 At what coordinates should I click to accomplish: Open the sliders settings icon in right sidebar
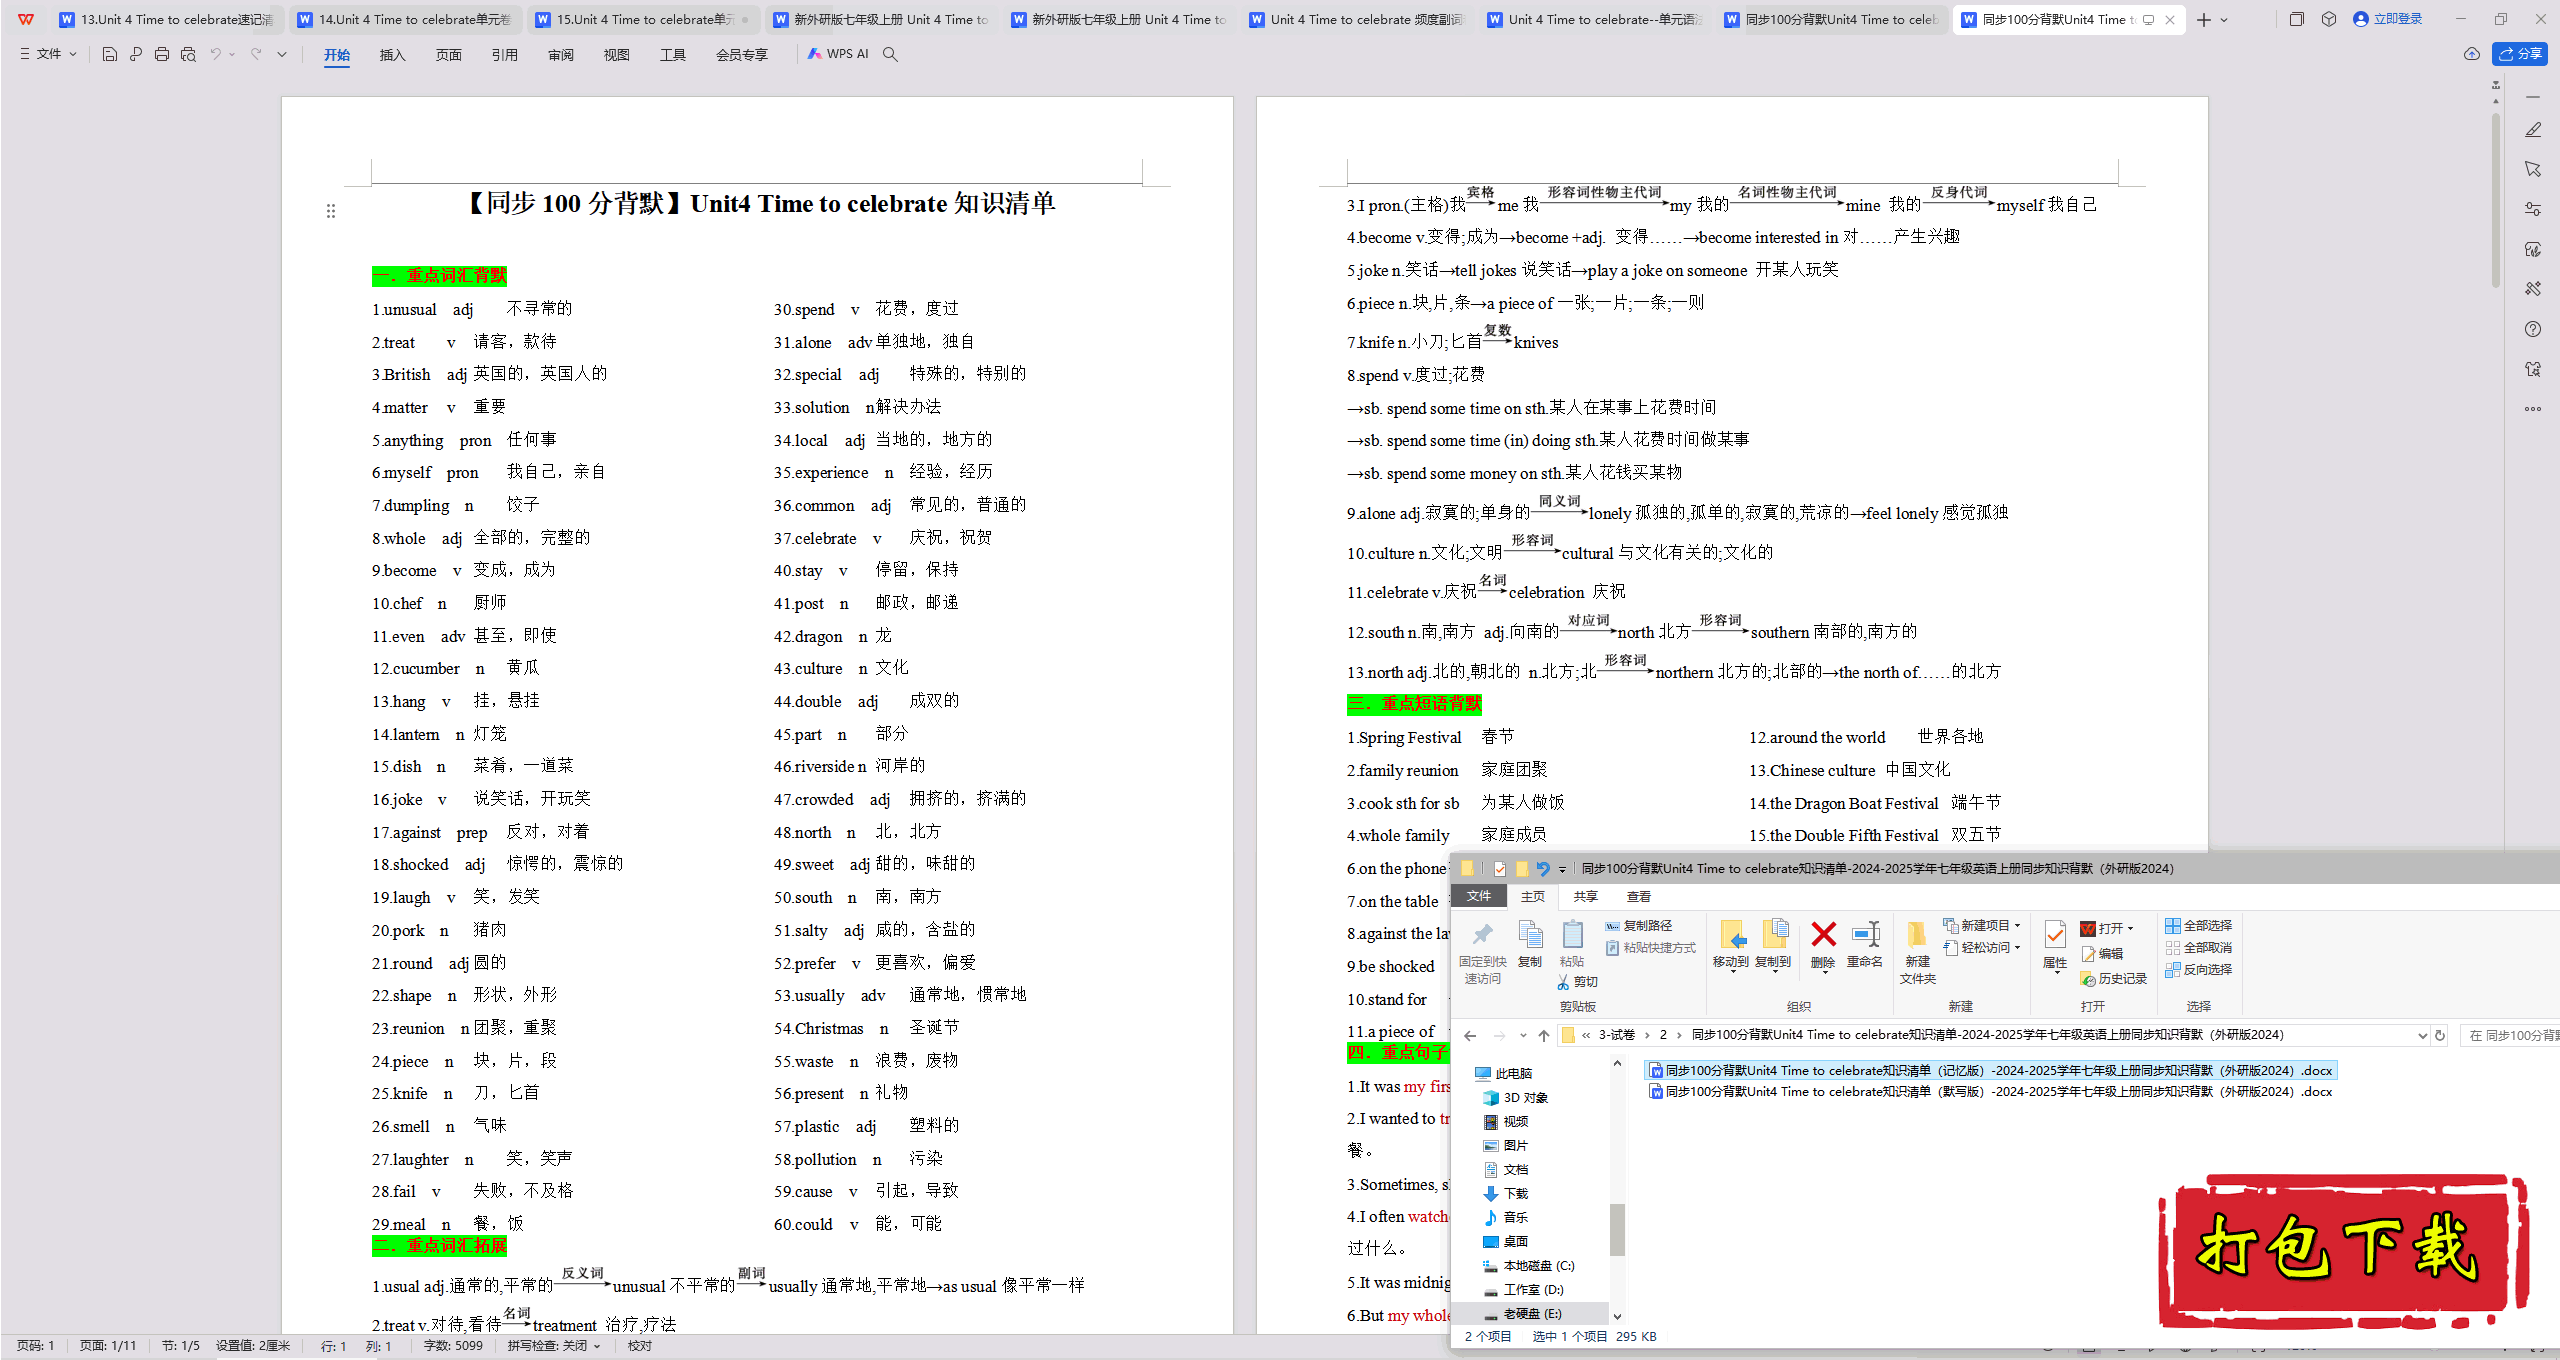2533,209
